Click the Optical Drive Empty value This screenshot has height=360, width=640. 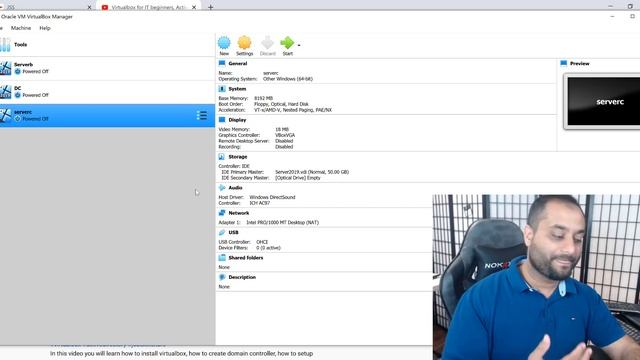(298, 178)
